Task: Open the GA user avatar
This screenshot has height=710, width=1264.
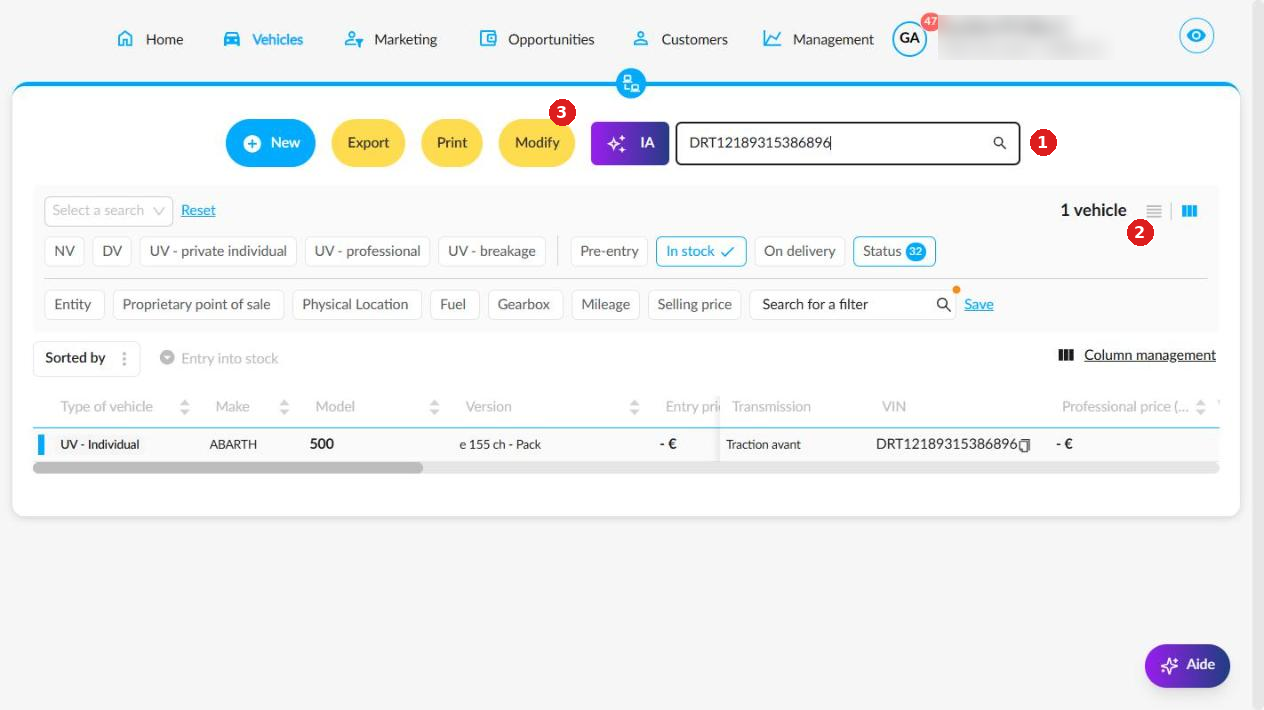Action: pyautogui.click(x=909, y=39)
